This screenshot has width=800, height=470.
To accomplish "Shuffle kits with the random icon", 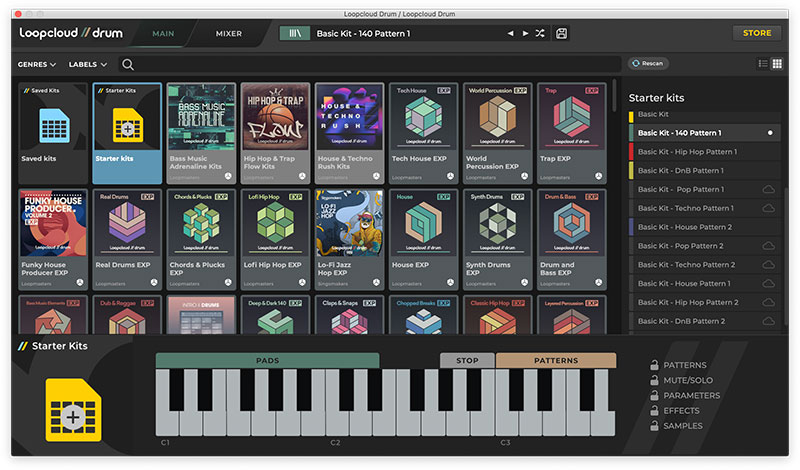I will (540, 34).
